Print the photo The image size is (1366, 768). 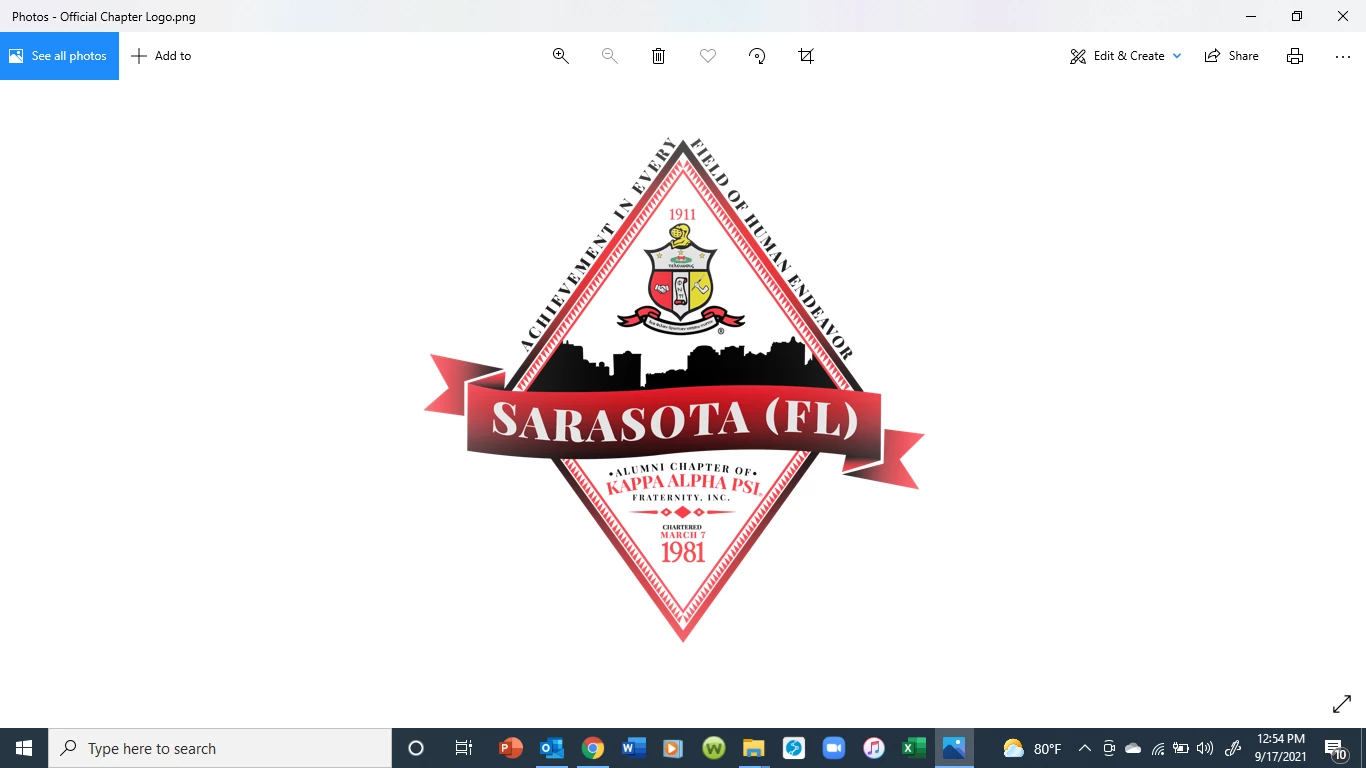[1295, 56]
